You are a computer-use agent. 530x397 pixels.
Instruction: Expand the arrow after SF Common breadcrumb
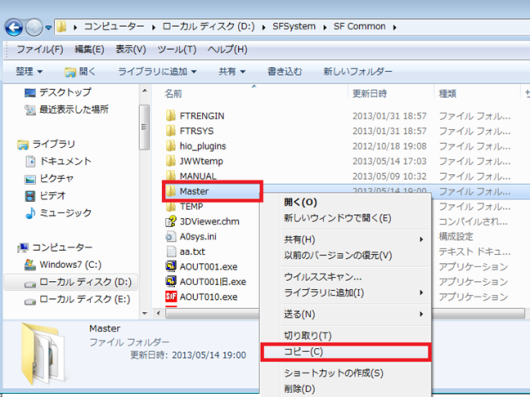tap(394, 27)
